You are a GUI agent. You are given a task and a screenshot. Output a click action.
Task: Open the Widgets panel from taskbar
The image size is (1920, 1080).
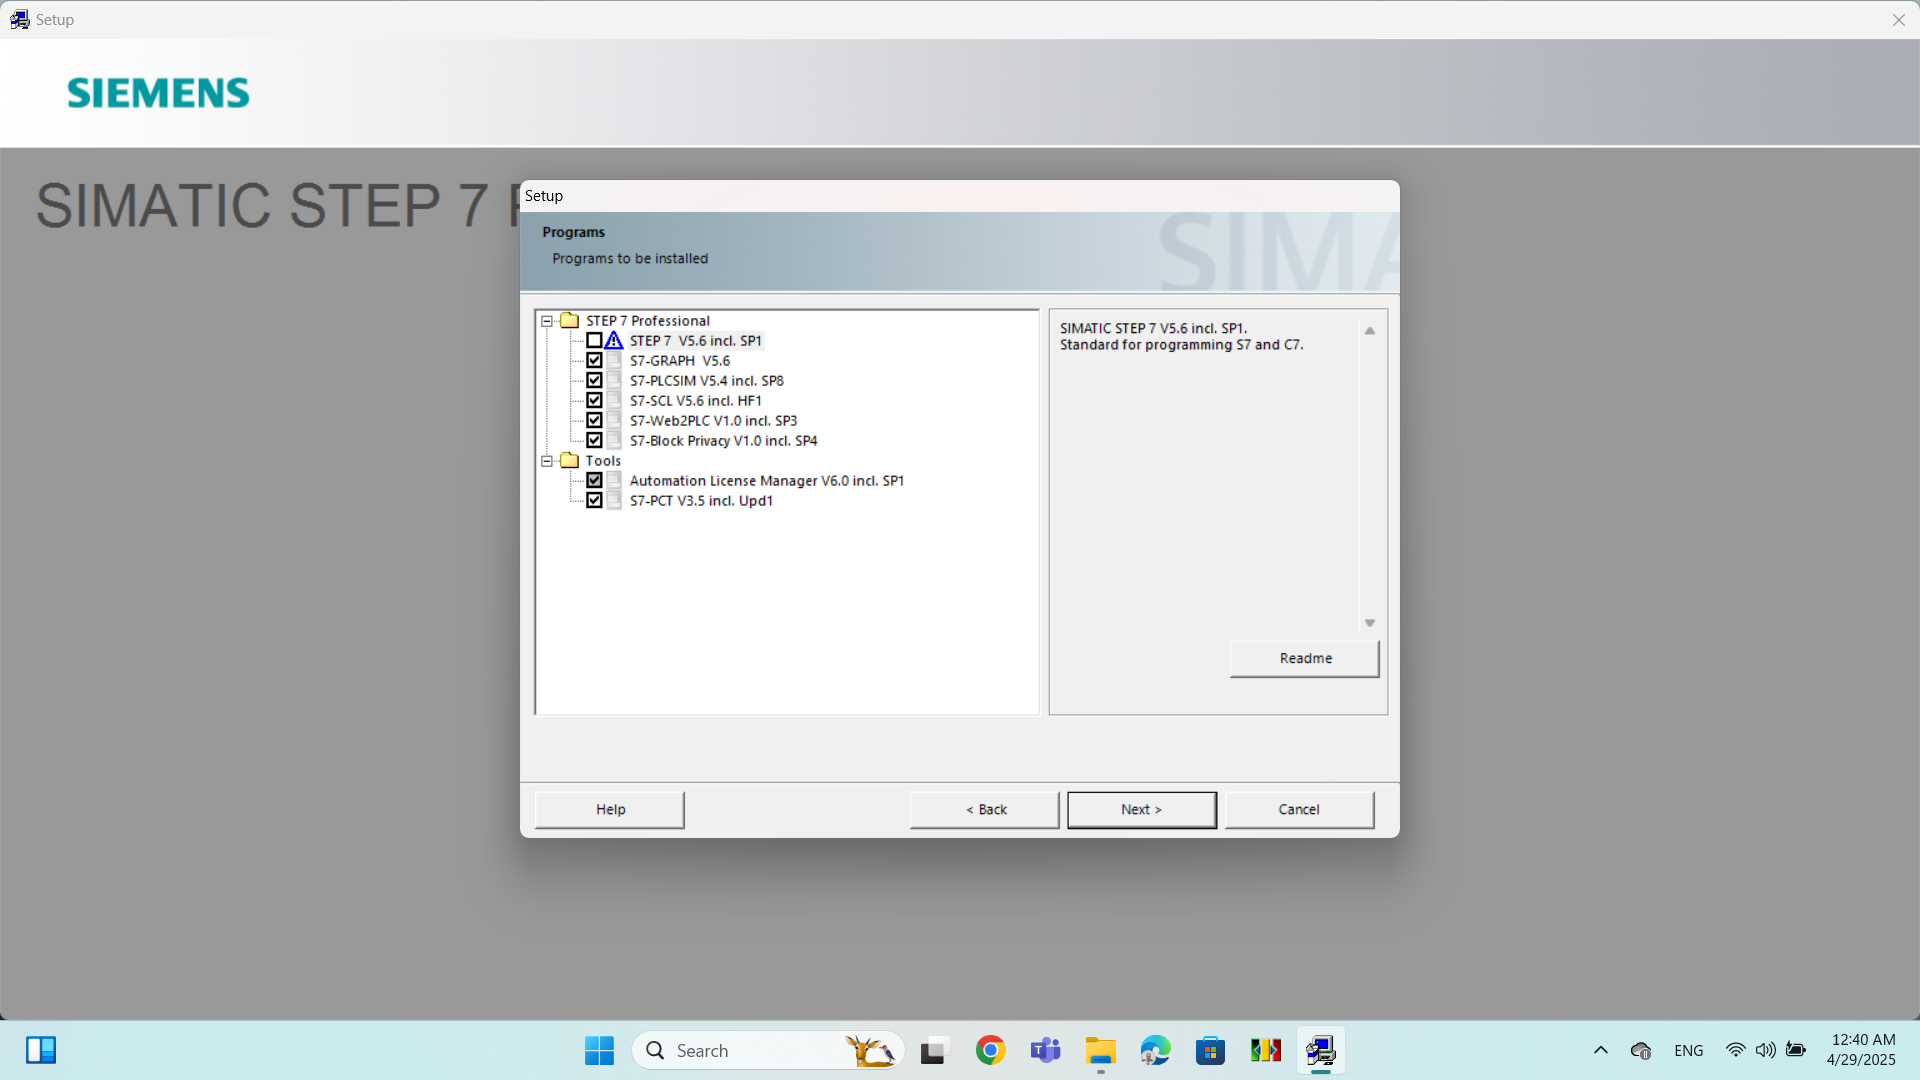point(41,1051)
